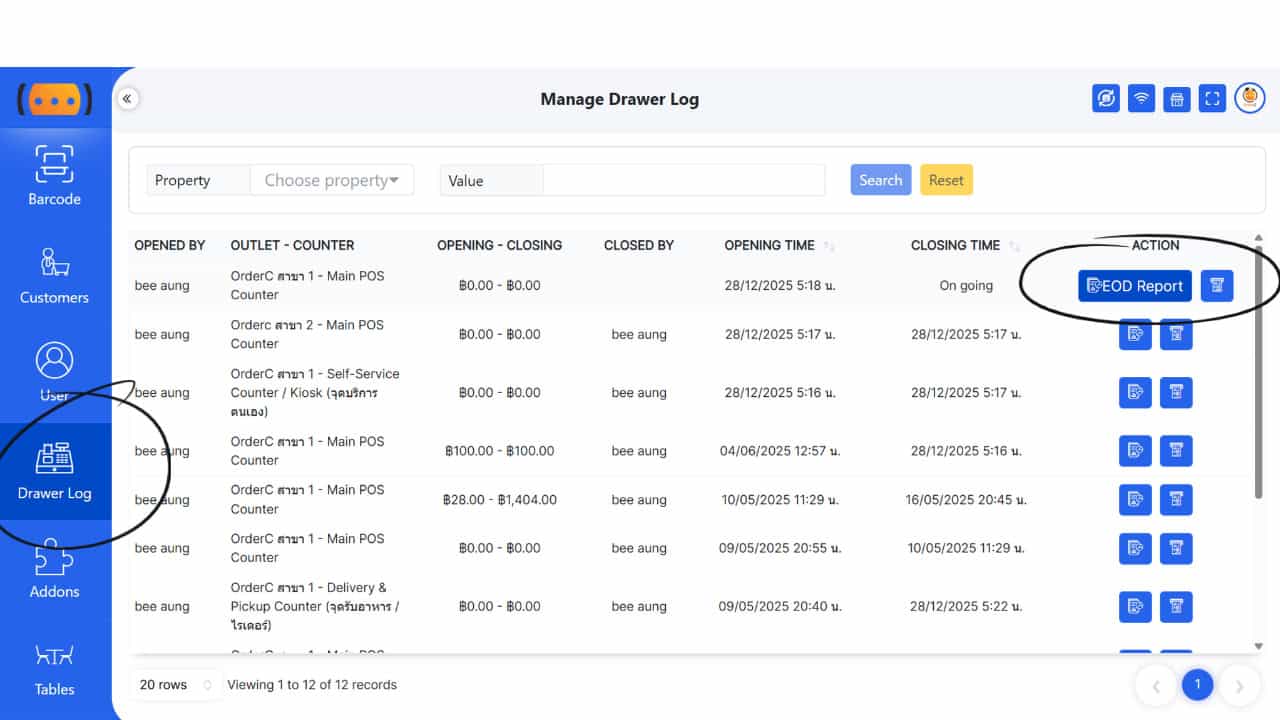Collapse the sidebar with the double-chevron button

pyautogui.click(x=128, y=99)
